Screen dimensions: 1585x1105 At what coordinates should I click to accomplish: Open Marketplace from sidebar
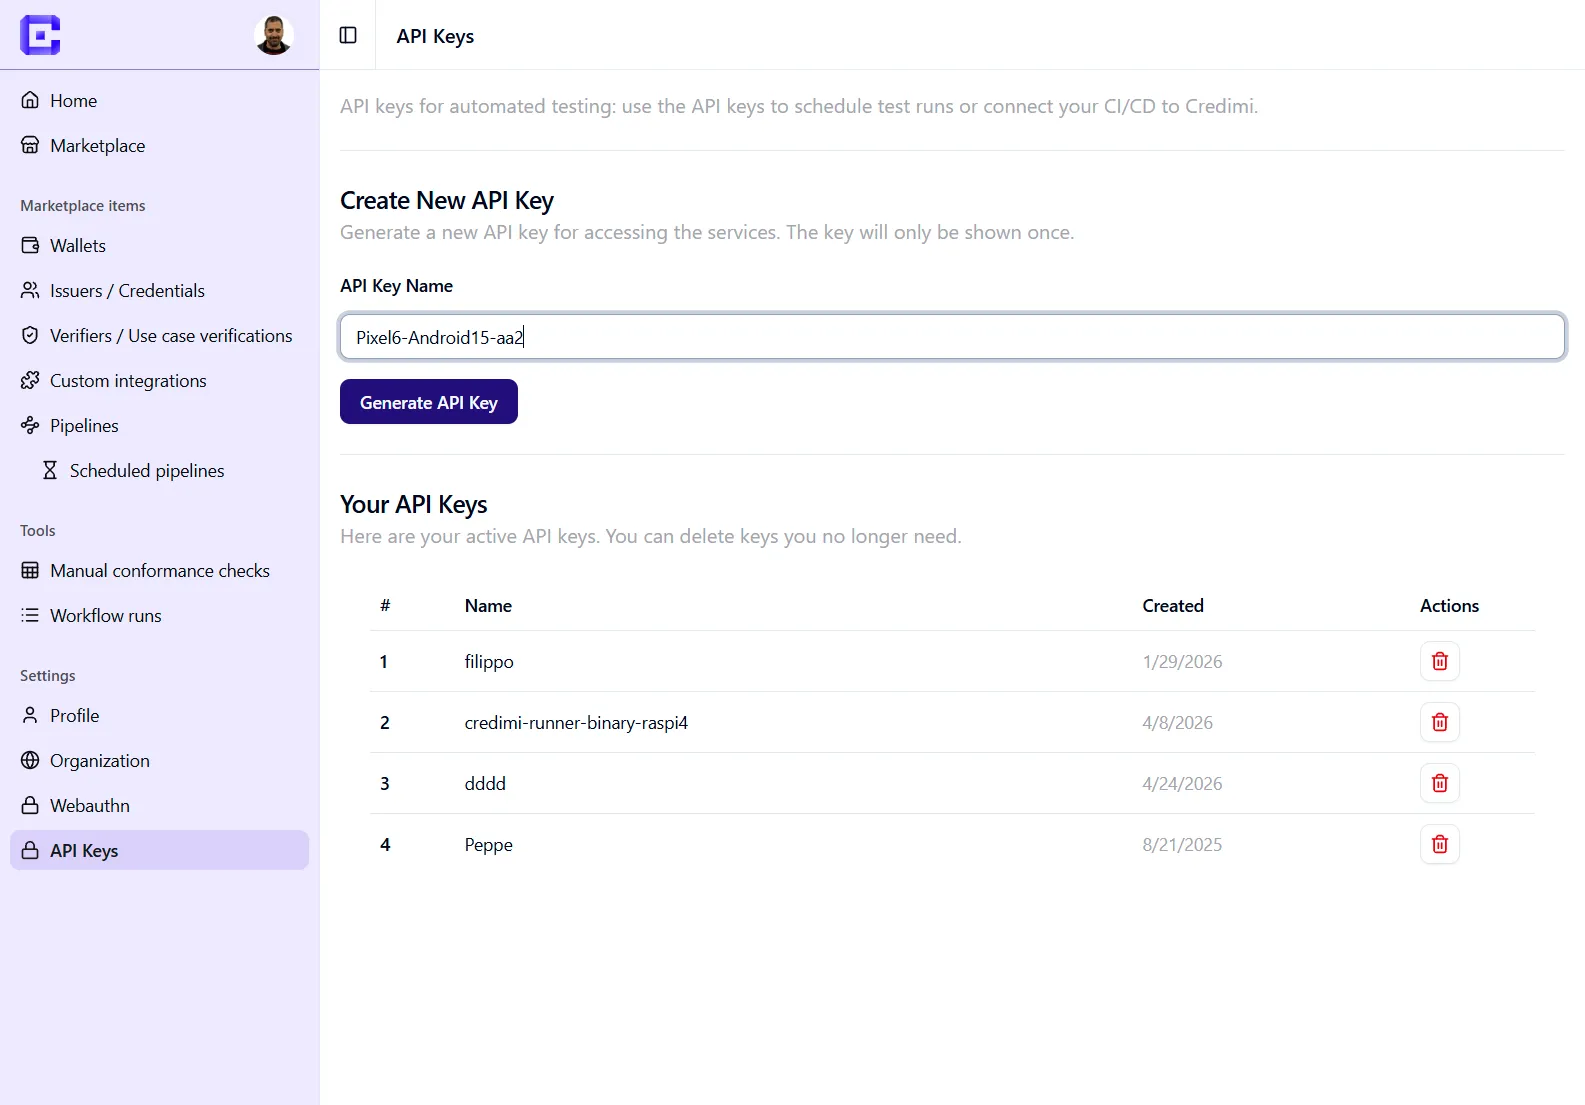159,145
